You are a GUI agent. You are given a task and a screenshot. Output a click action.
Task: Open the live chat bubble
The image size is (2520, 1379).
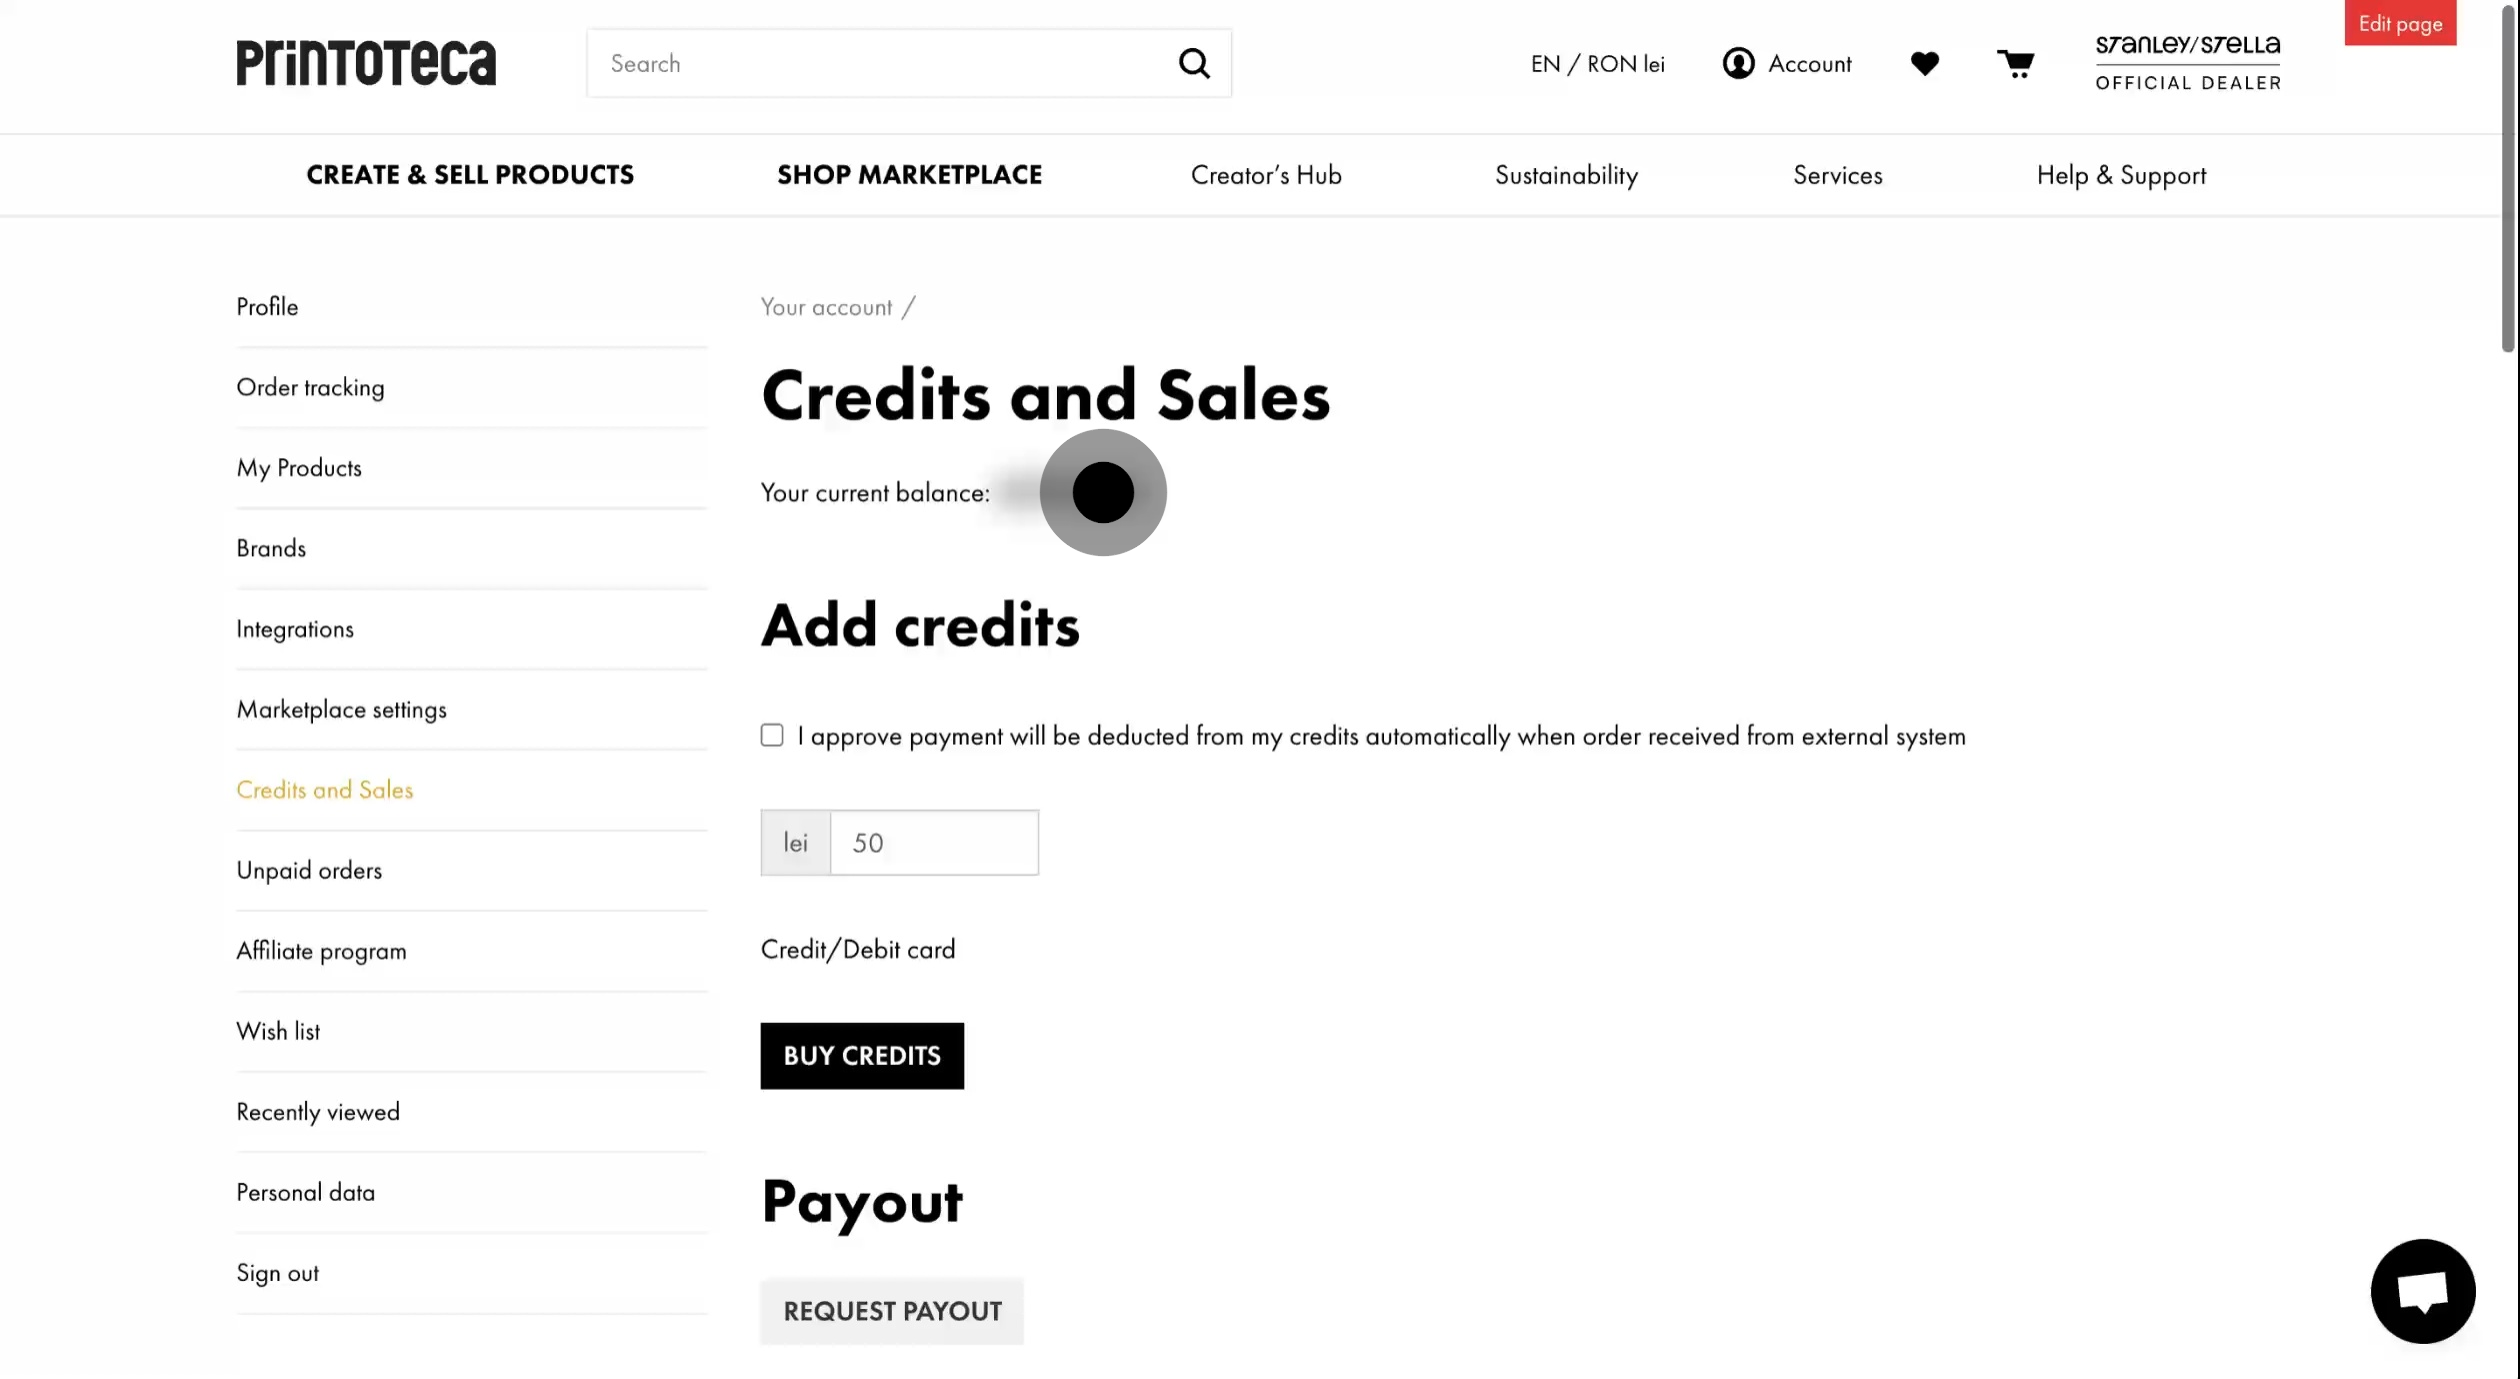pos(2422,1291)
